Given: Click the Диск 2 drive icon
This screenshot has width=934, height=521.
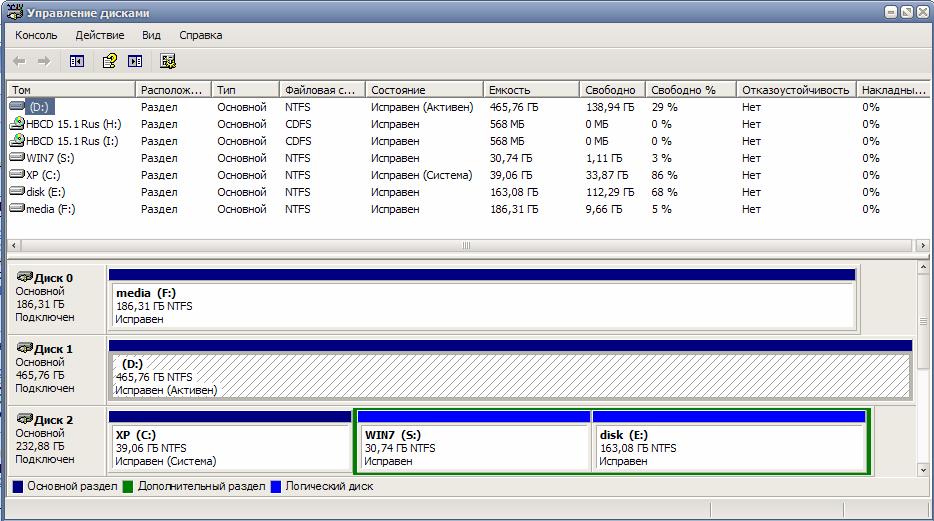Looking at the screenshot, I should point(24,419).
